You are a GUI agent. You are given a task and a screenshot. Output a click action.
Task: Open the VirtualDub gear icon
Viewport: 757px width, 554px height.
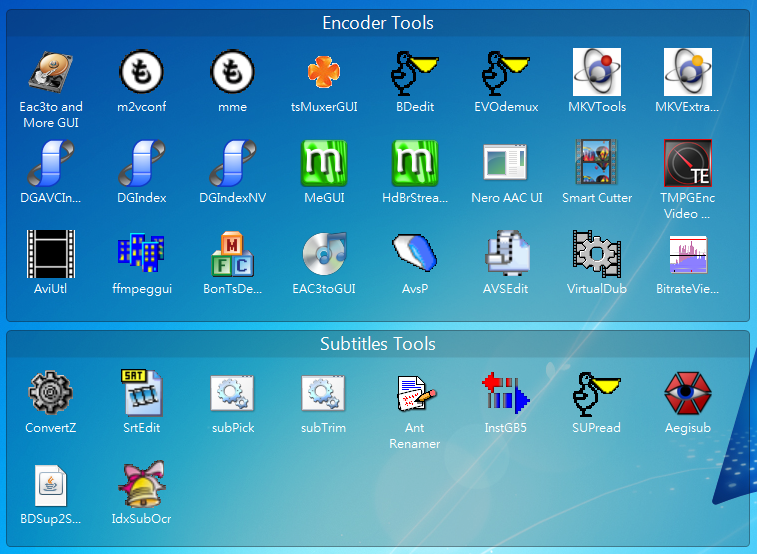pyautogui.click(x=597, y=254)
